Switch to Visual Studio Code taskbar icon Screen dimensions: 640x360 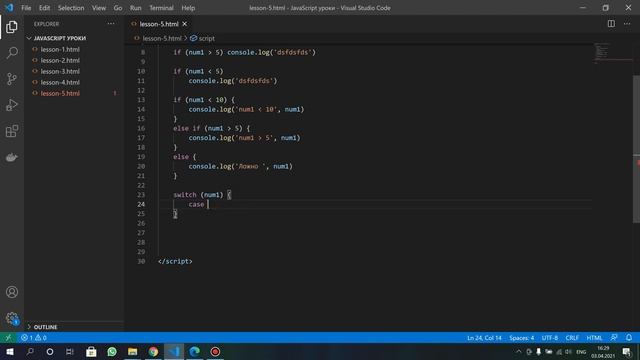point(174,352)
